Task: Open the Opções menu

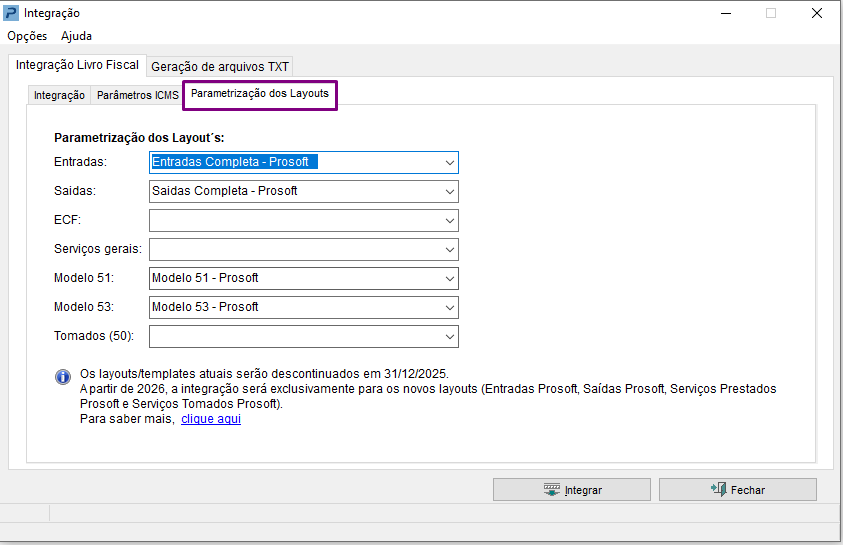Action: pos(27,36)
